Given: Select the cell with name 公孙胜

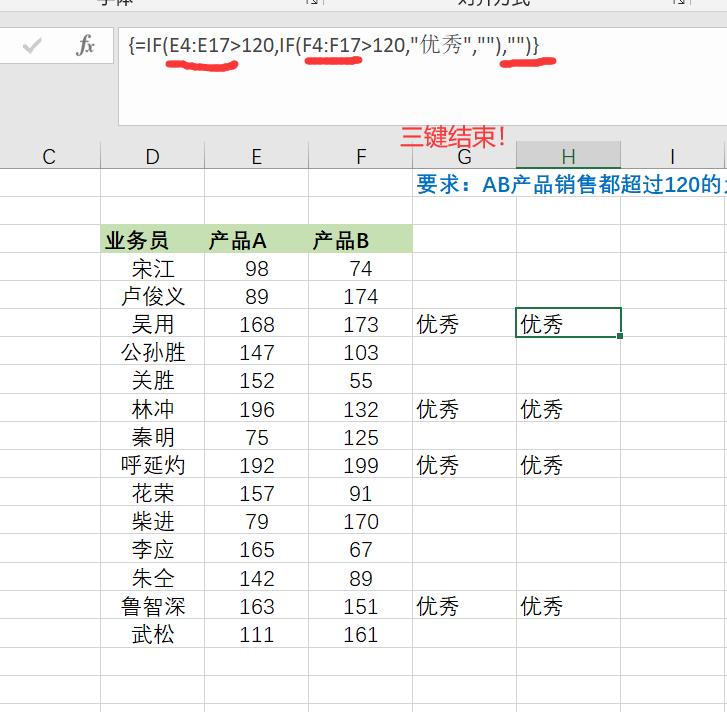Looking at the screenshot, I should click(153, 352).
